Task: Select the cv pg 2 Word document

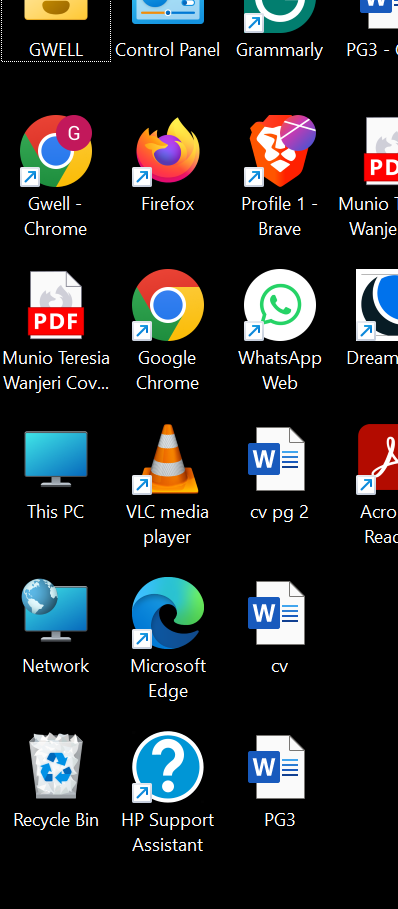Action: click(x=276, y=459)
